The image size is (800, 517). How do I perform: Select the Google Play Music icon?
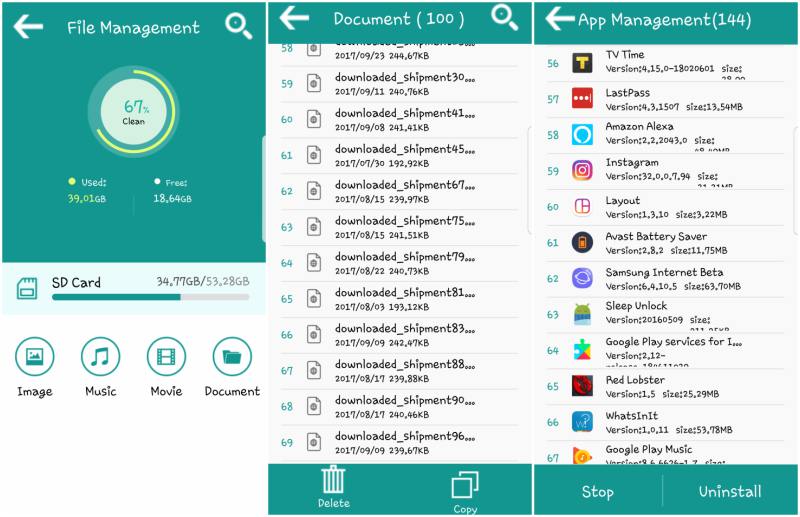point(582,455)
